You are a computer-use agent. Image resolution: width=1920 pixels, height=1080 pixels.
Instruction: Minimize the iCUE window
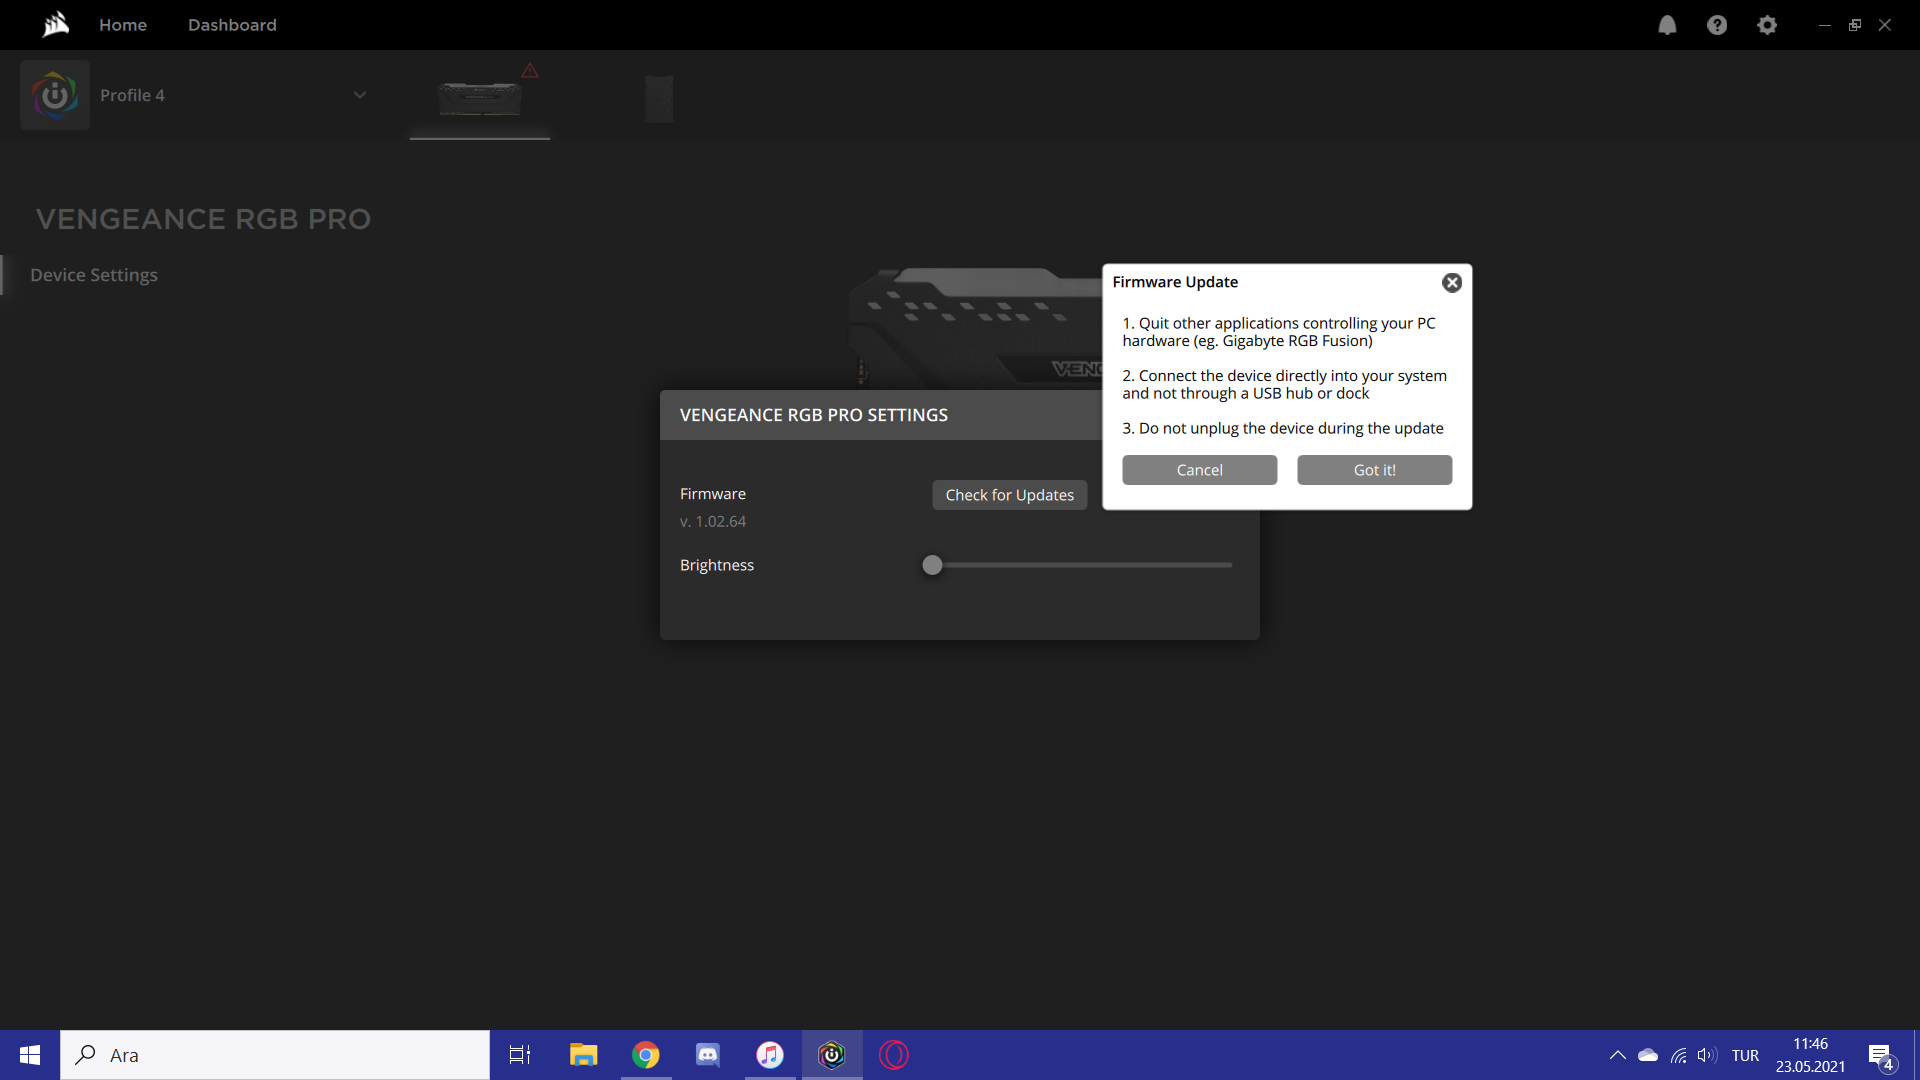point(1825,25)
